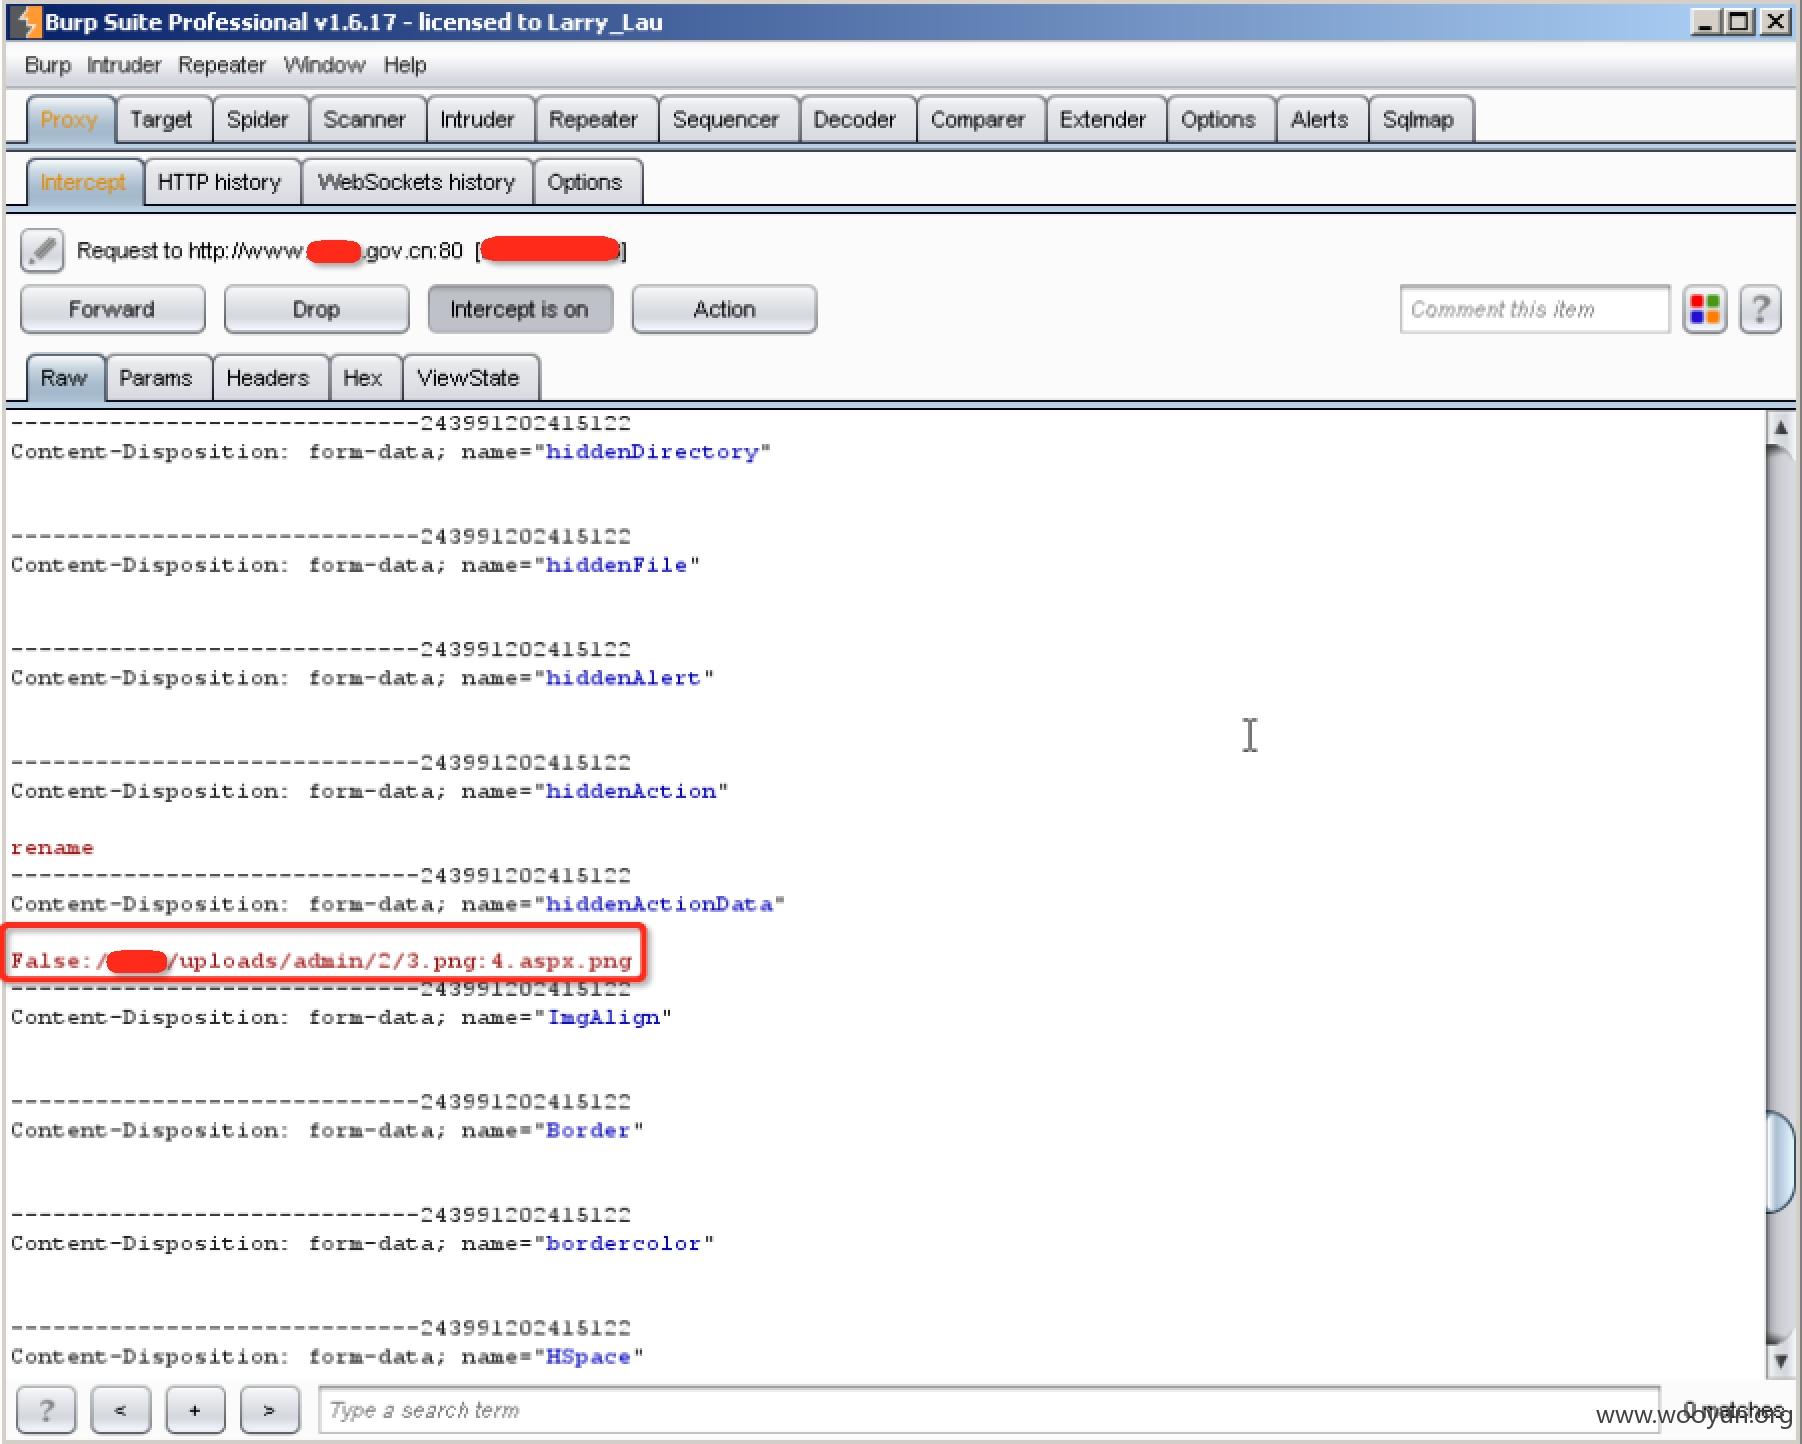Click the Comment this item field
1802x1444 pixels.
point(1535,309)
